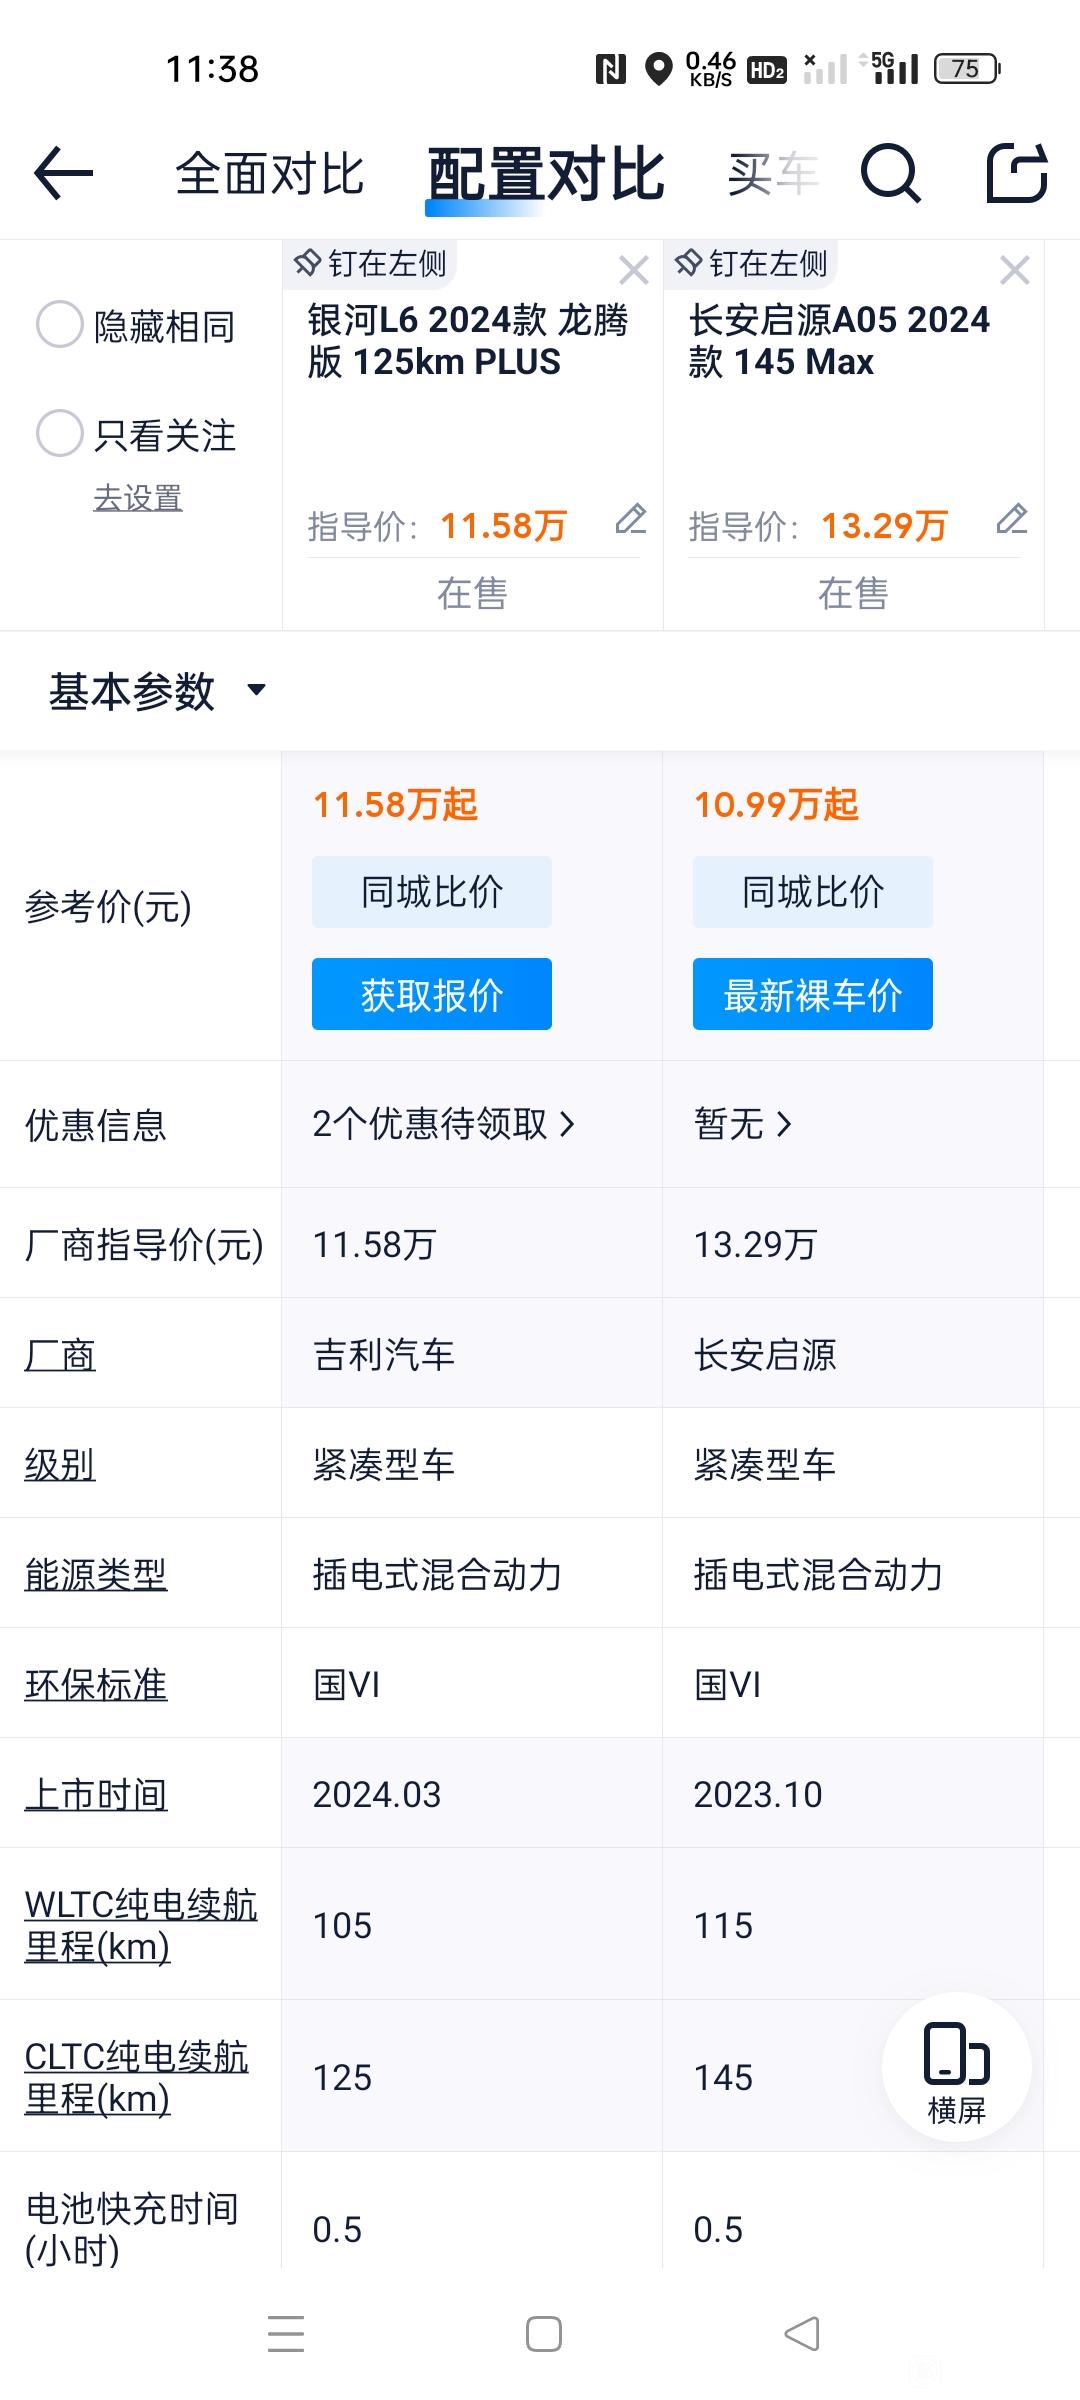
Task: Remove 长安启源A05 column with its X icon
Action: pyautogui.click(x=1015, y=270)
